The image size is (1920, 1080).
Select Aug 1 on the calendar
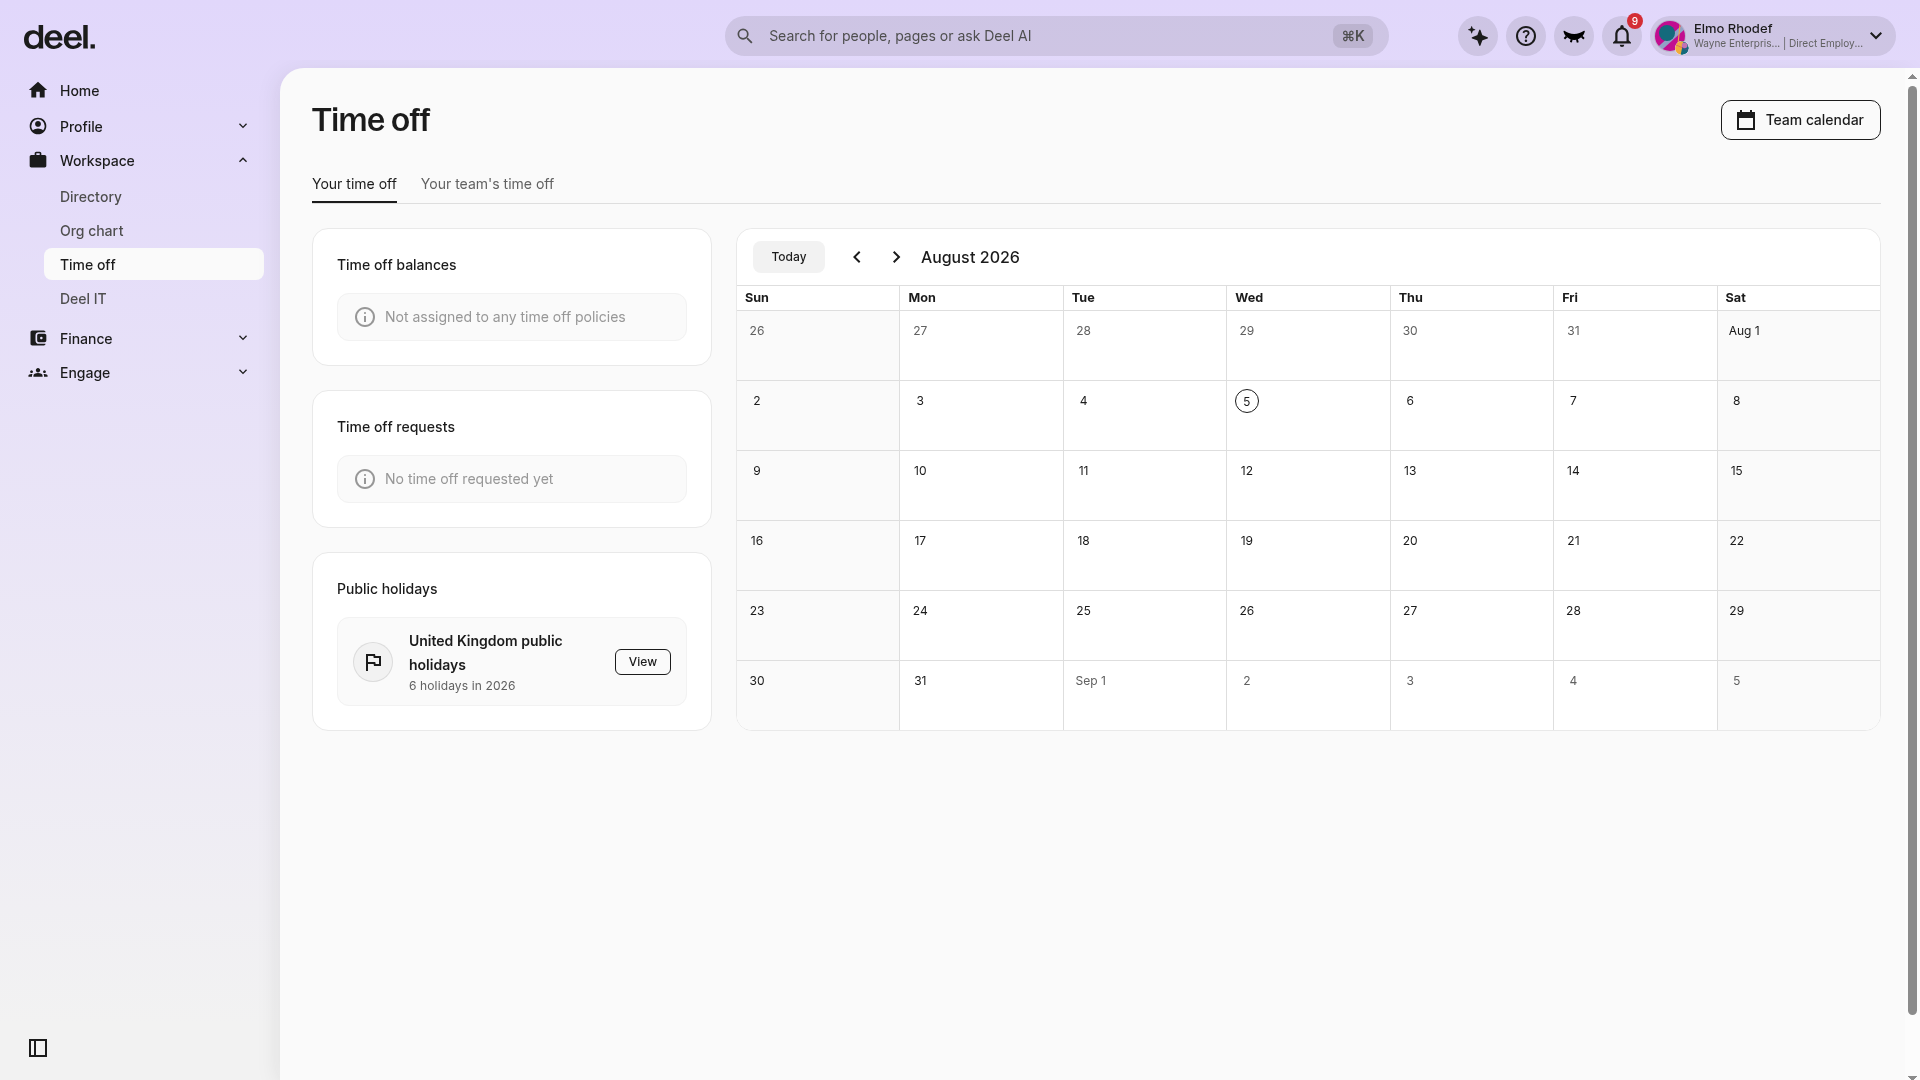pyautogui.click(x=1744, y=331)
